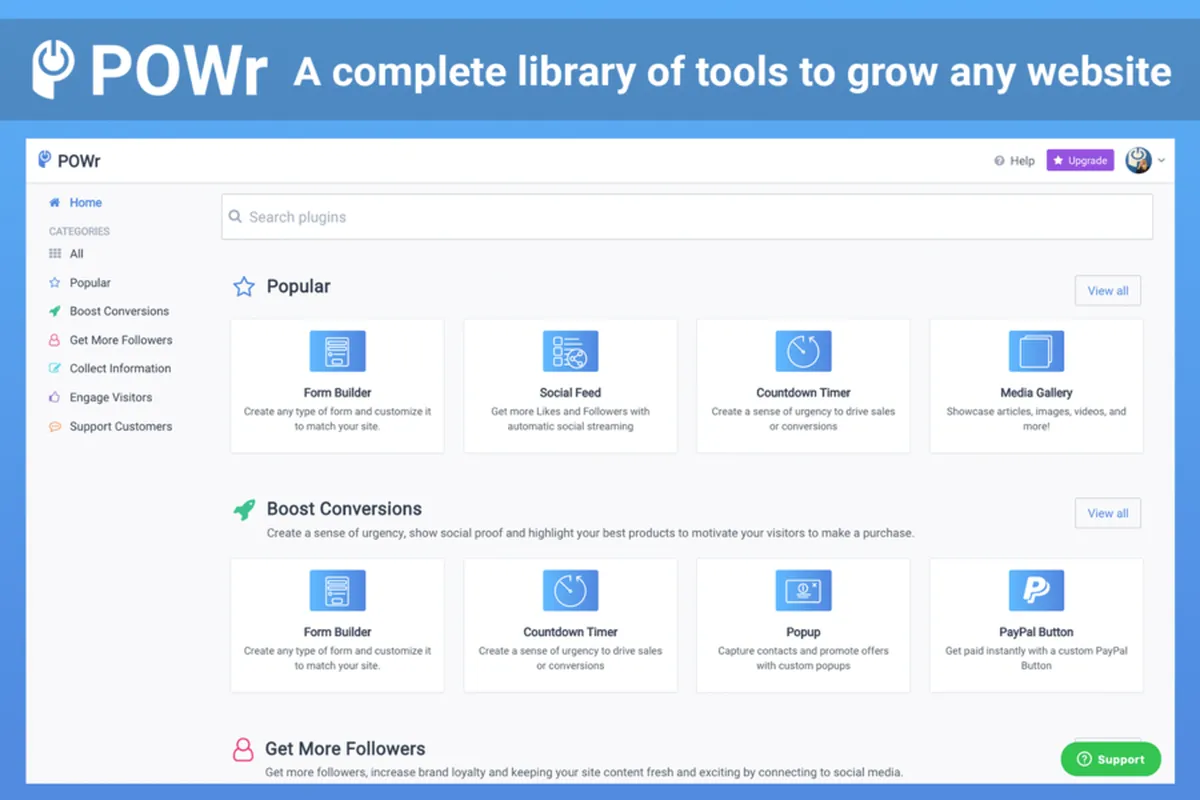
Task: Click the person icon beside Get More Followers heading
Action: point(243,750)
